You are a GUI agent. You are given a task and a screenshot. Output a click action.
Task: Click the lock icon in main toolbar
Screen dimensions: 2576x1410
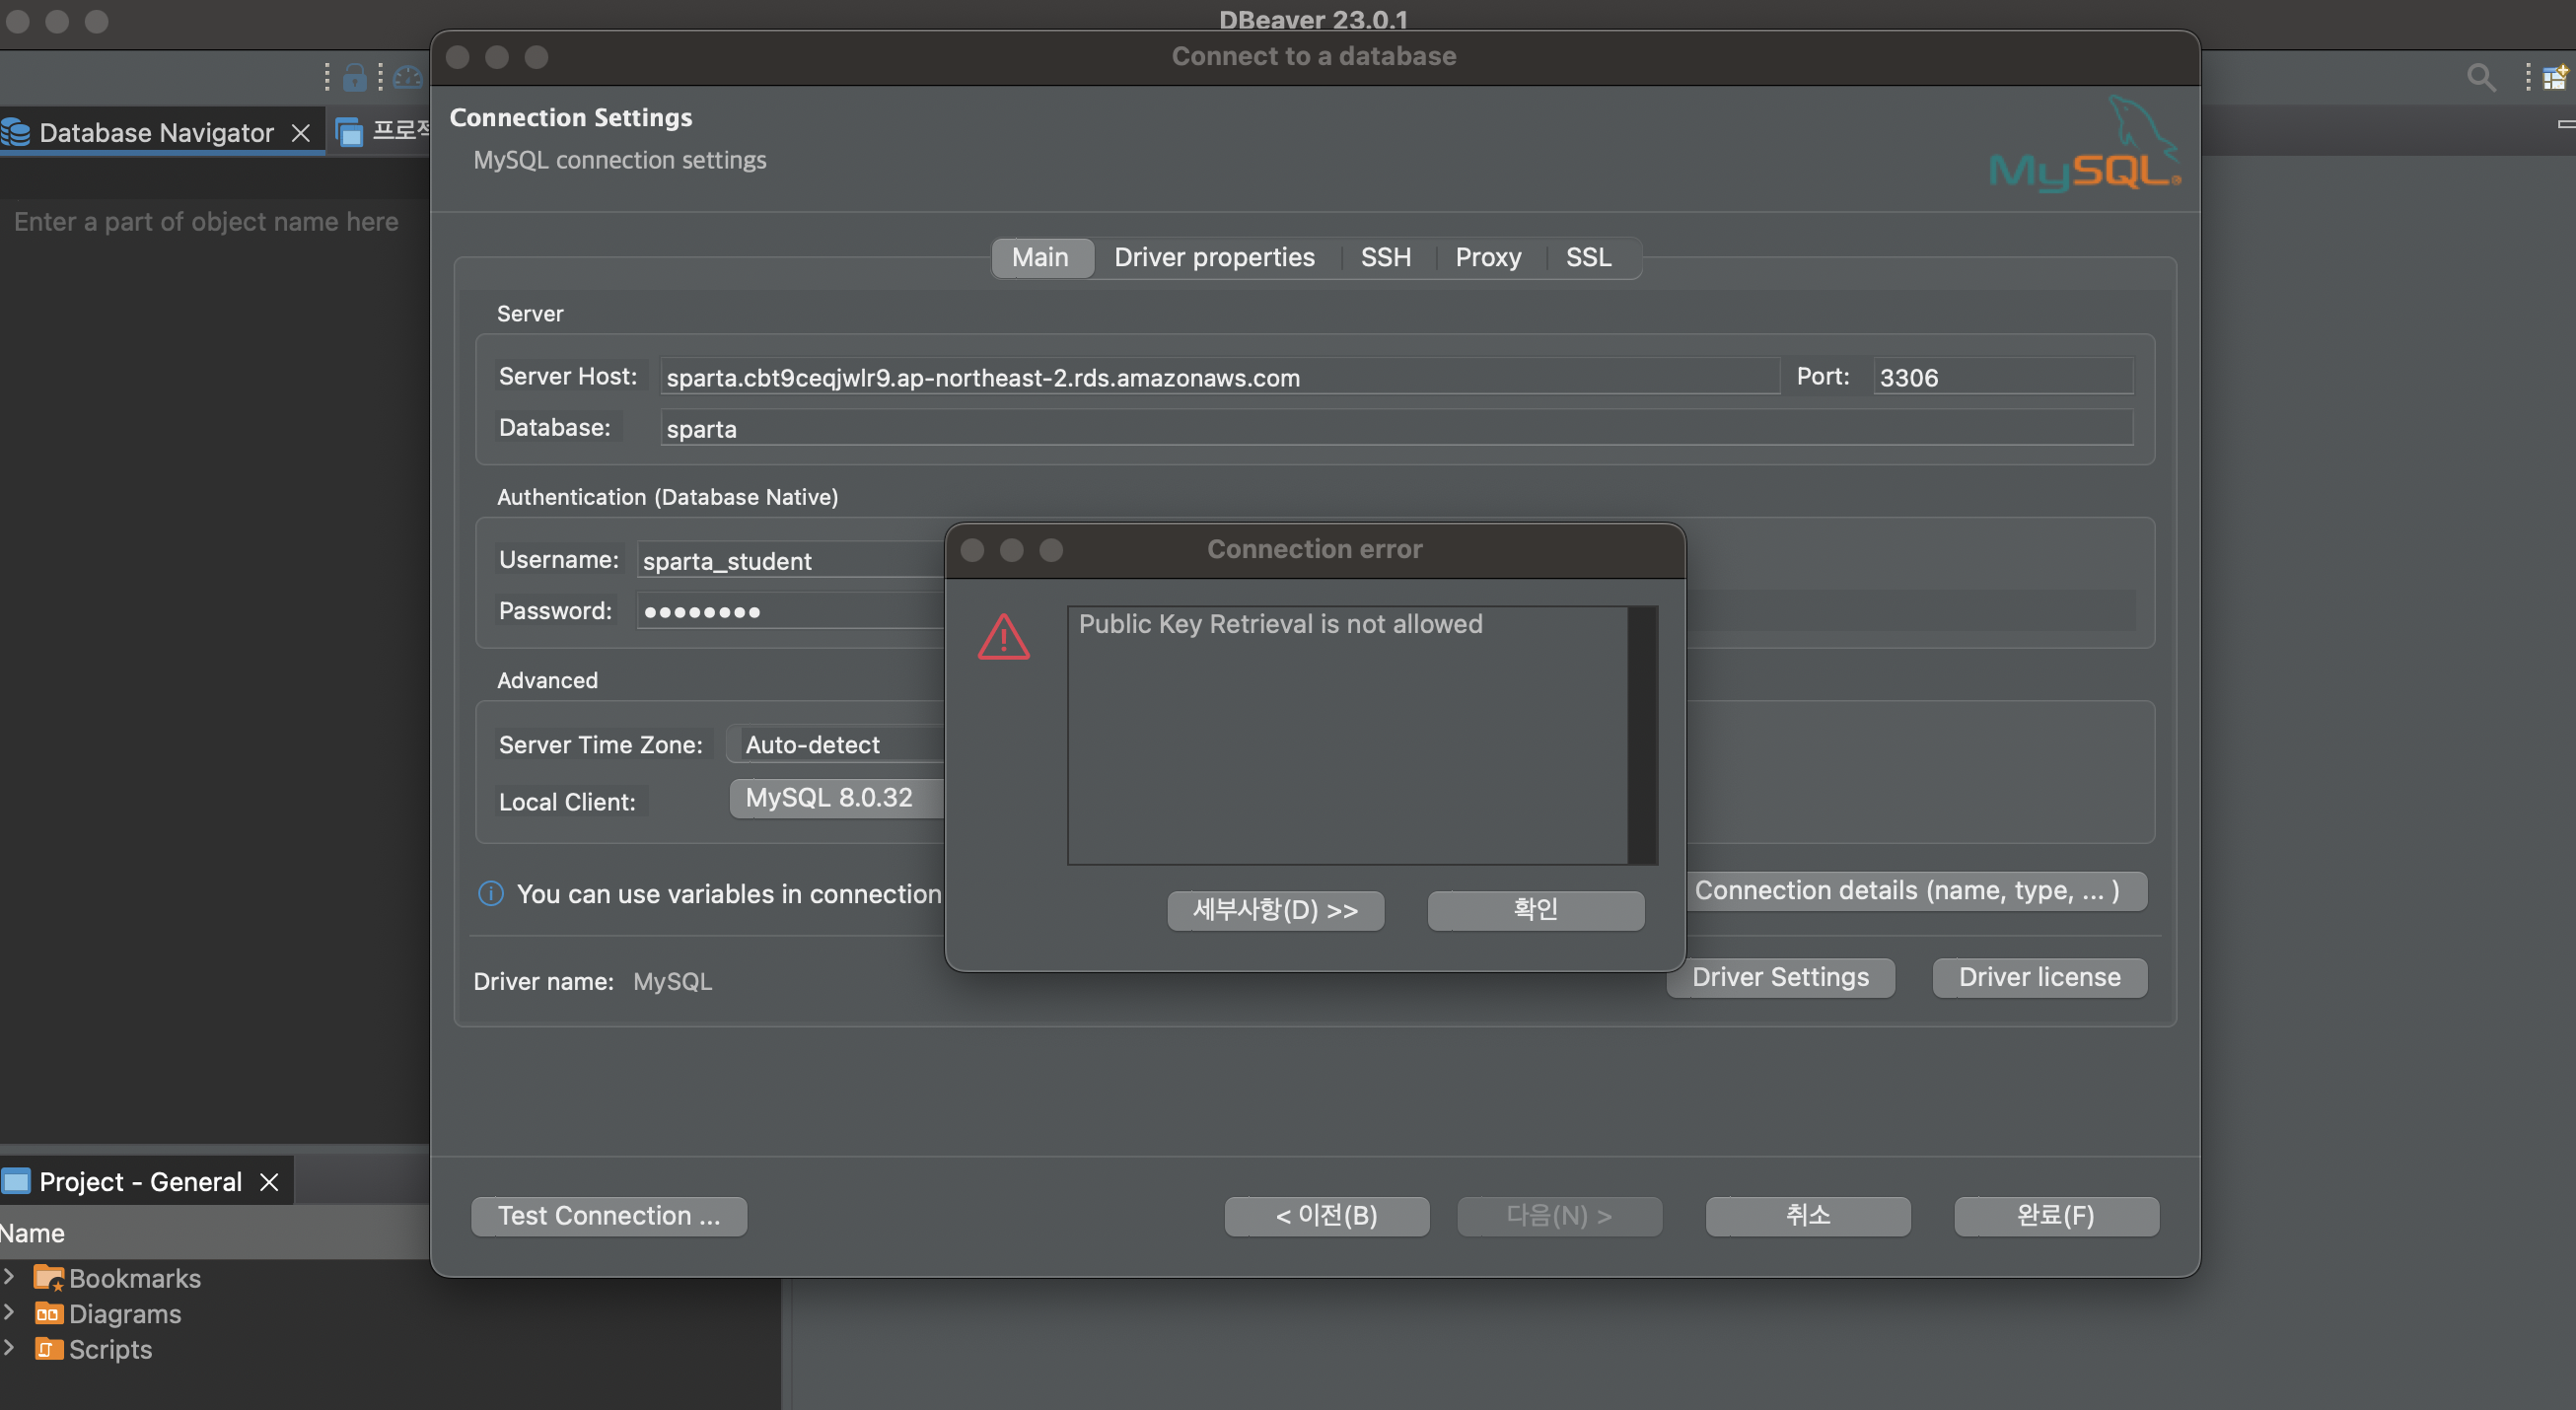tap(354, 77)
